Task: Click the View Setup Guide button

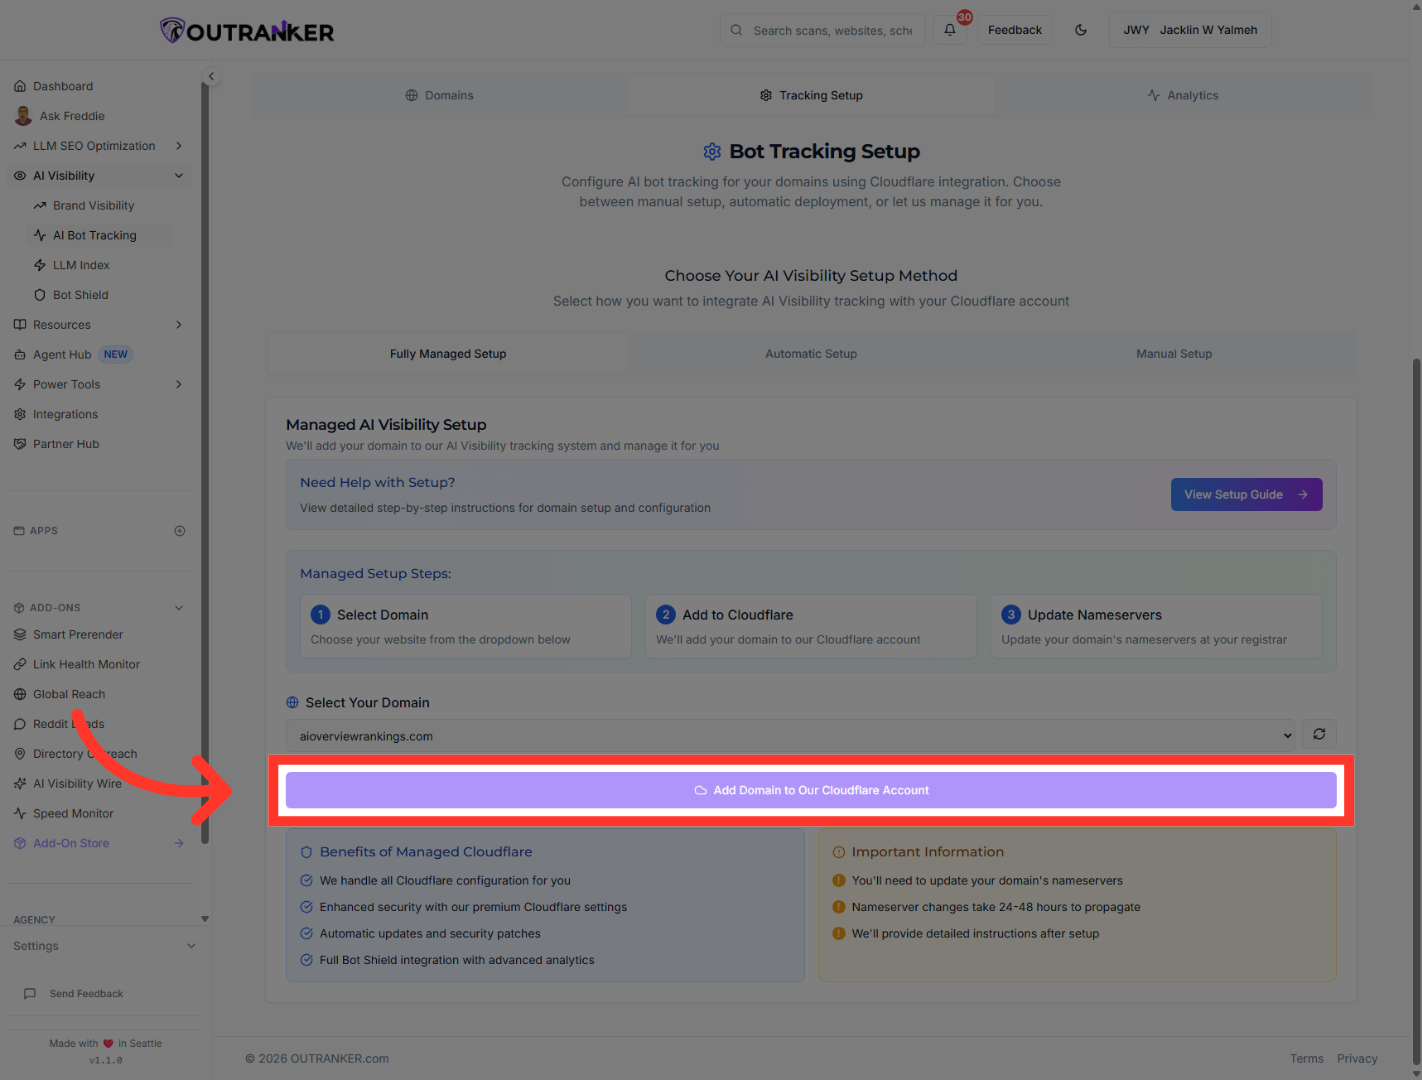Action: 1246,494
